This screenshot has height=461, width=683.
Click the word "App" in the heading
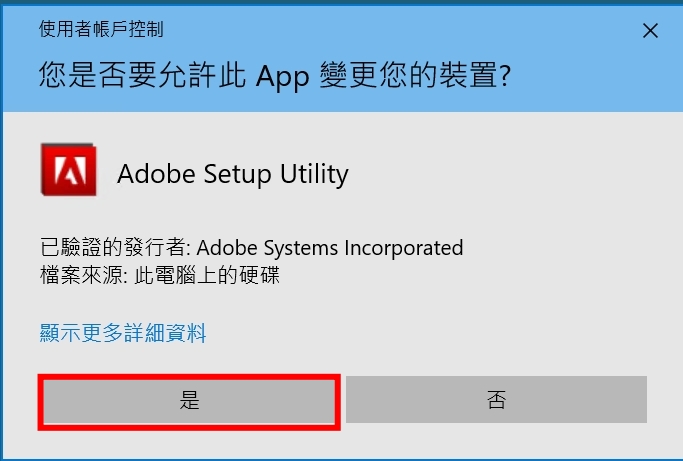click(283, 76)
